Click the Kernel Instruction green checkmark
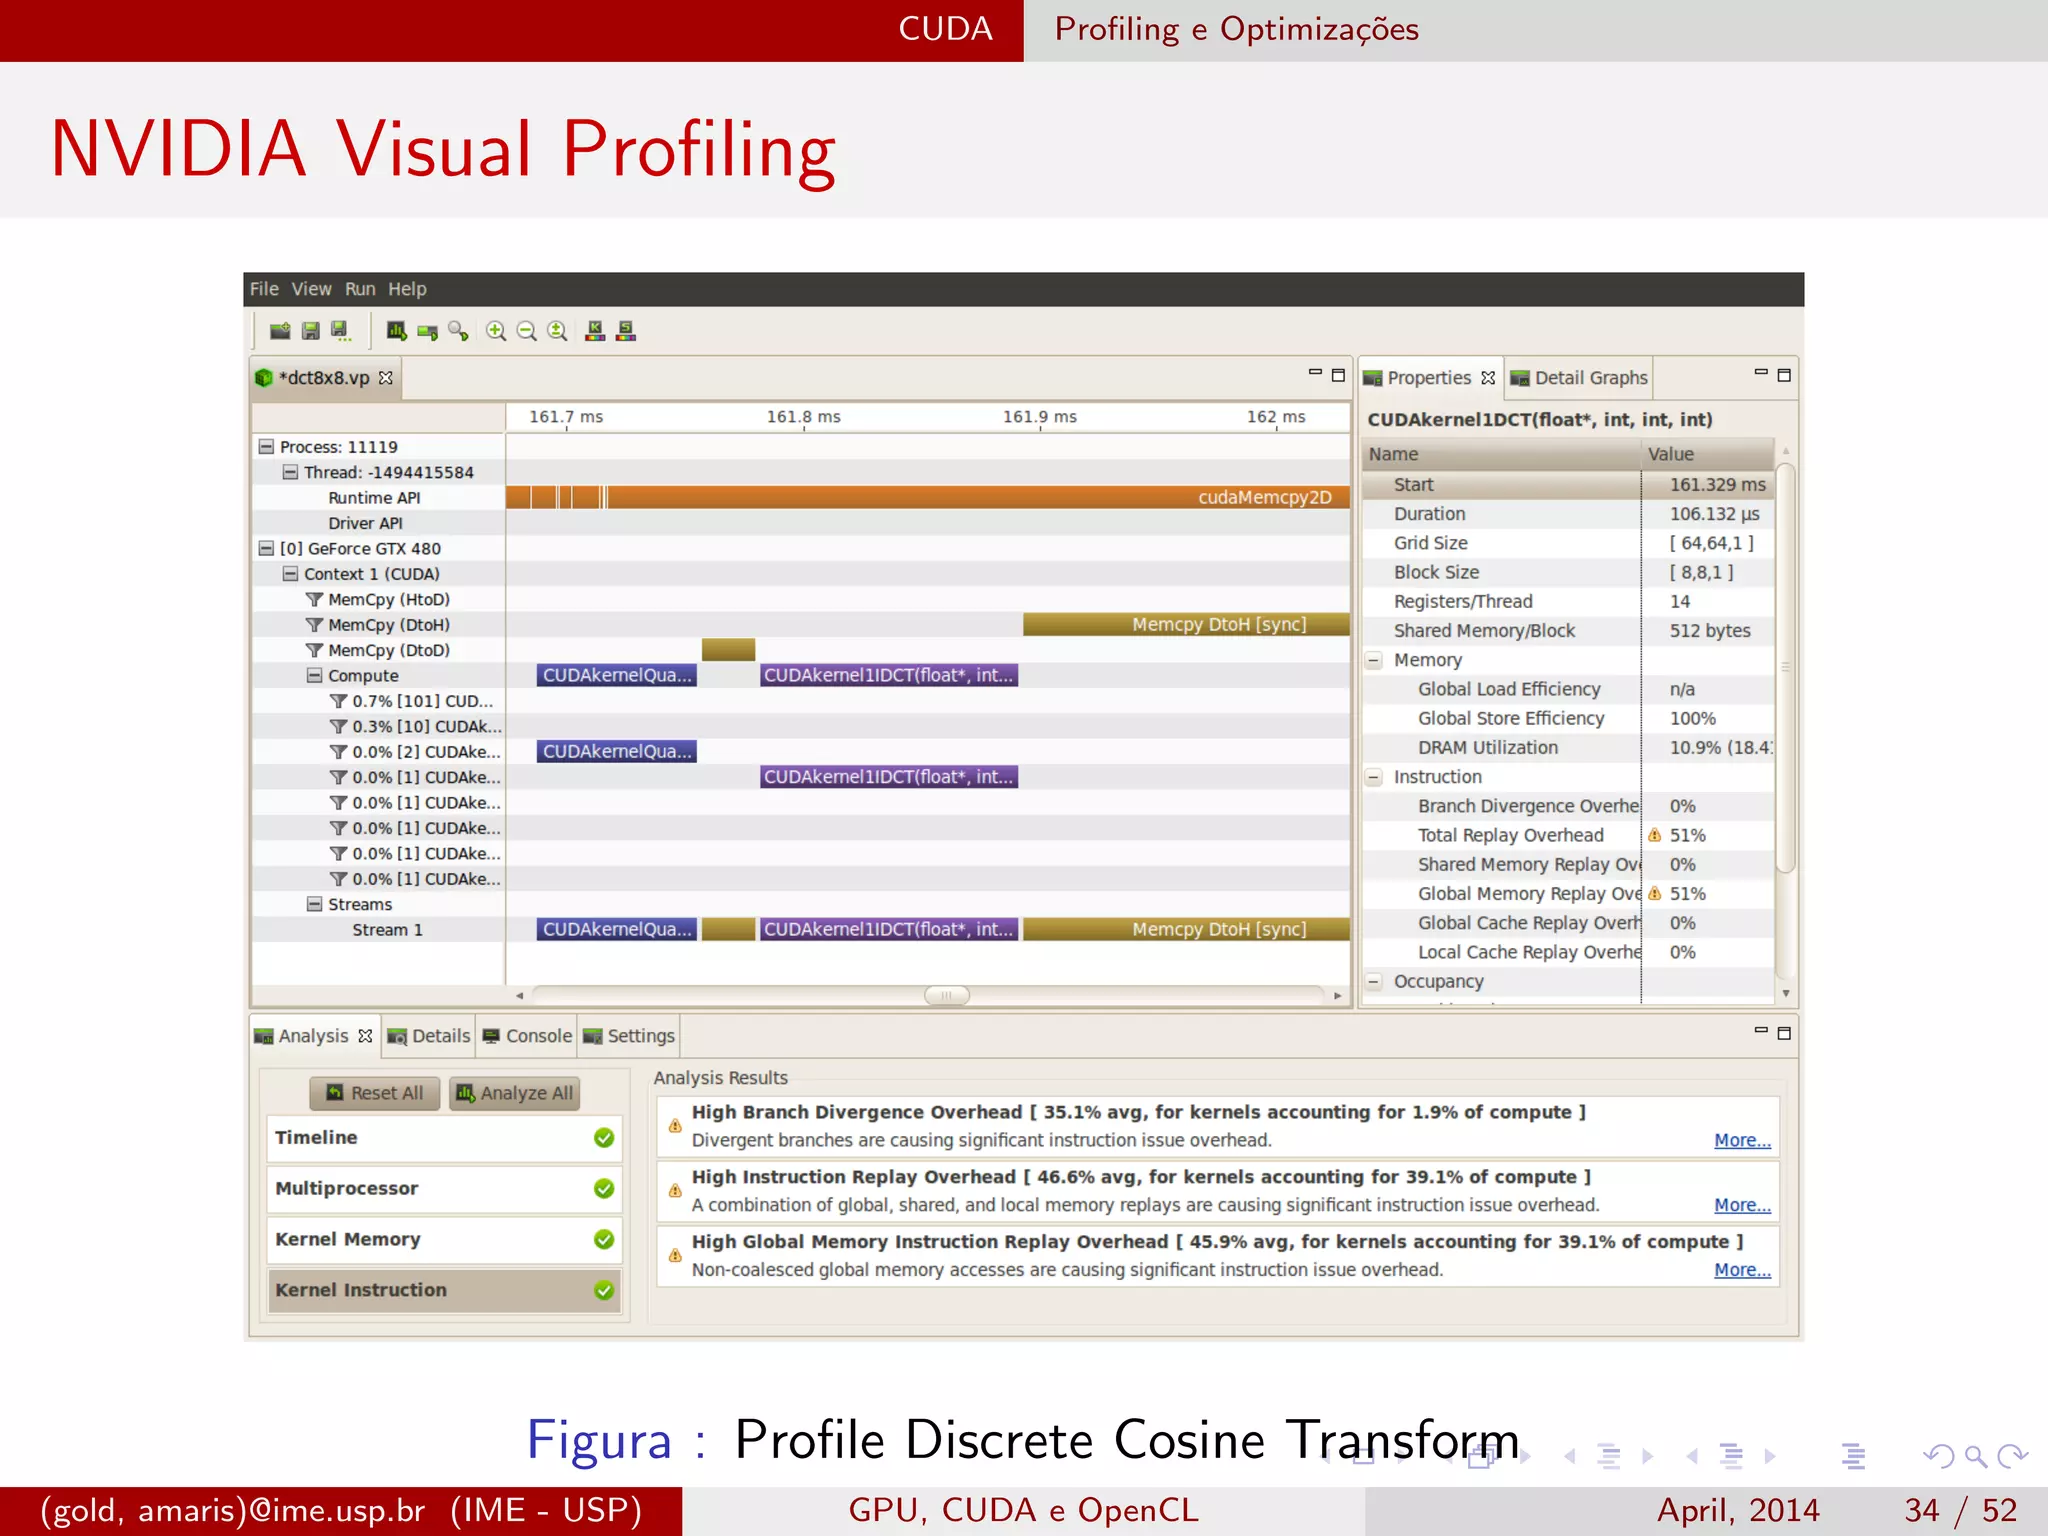Screen dimensions: 2048x1536 point(604,1291)
